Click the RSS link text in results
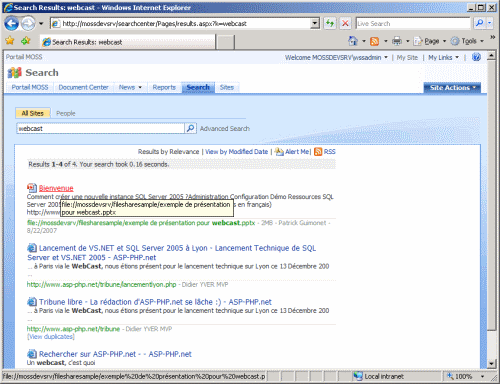 coord(330,152)
